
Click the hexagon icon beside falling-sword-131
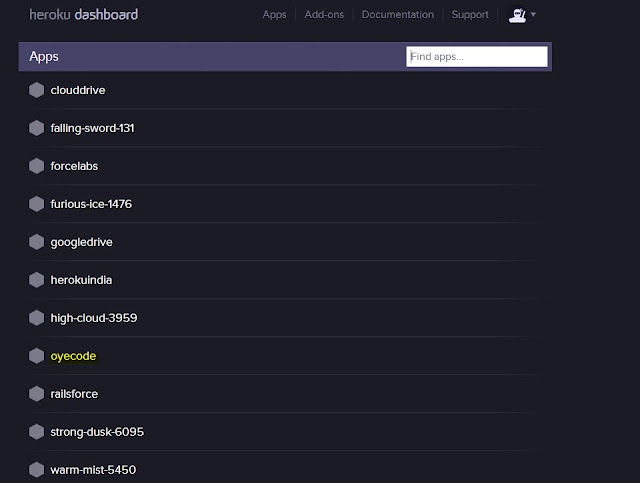click(x=36, y=128)
